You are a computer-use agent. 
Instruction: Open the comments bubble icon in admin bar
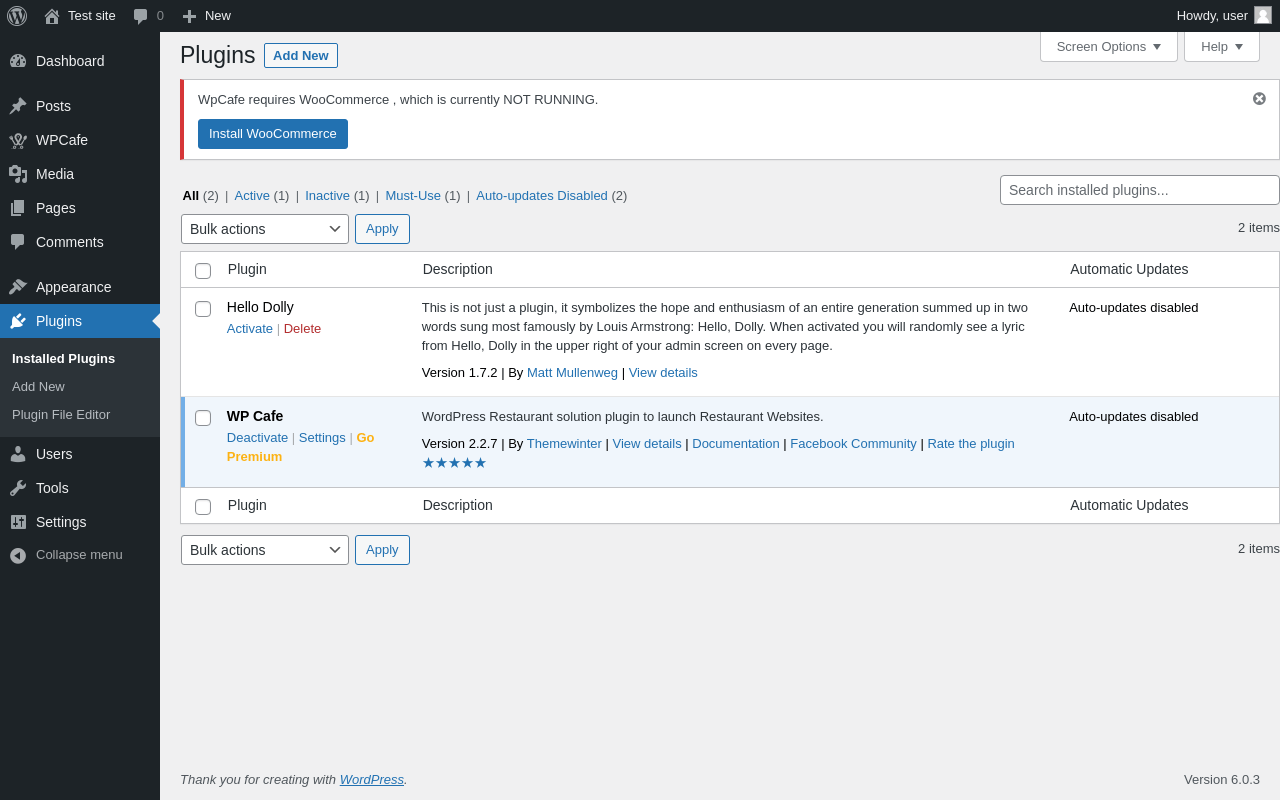click(x=141, y=16)
